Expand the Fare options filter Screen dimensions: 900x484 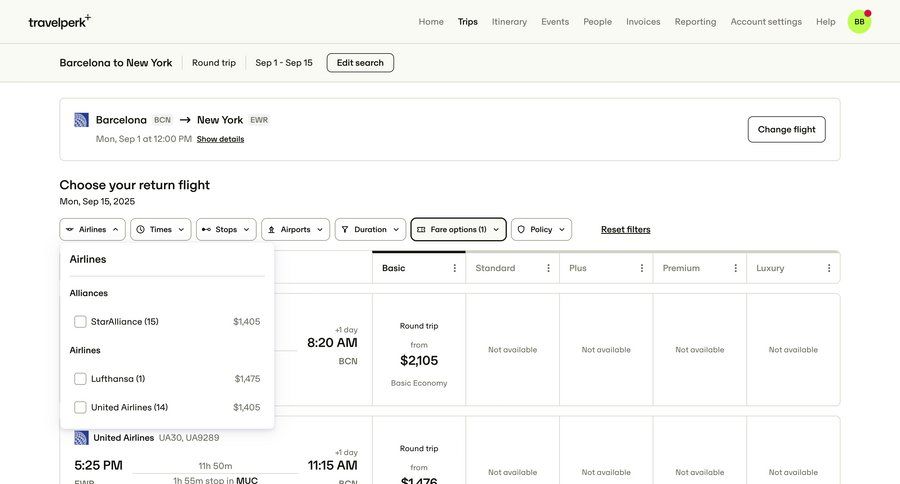pos(458,230)
